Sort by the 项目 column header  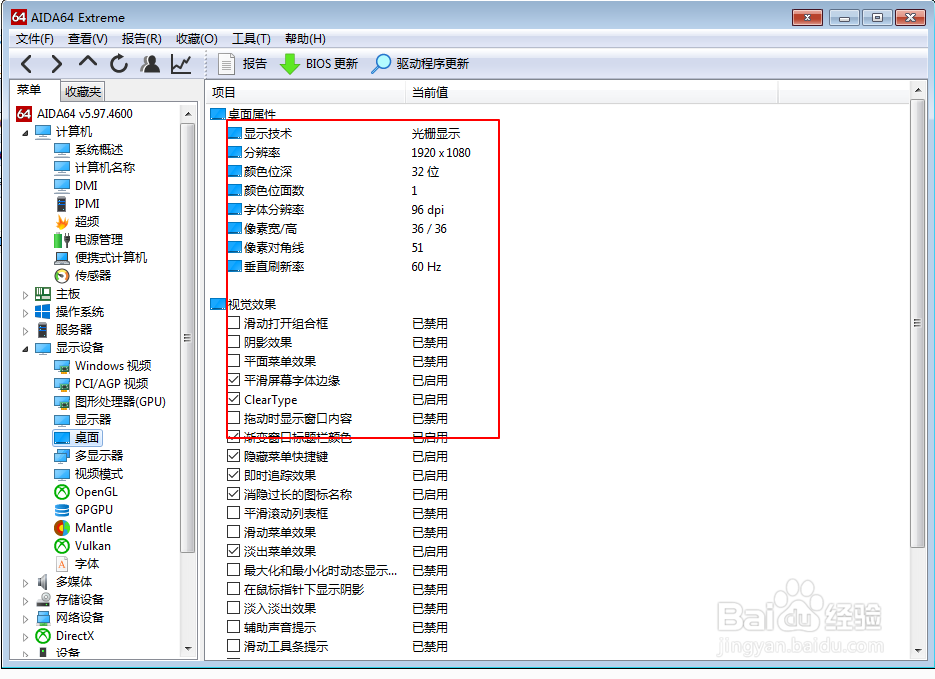[x=306, y=92]
